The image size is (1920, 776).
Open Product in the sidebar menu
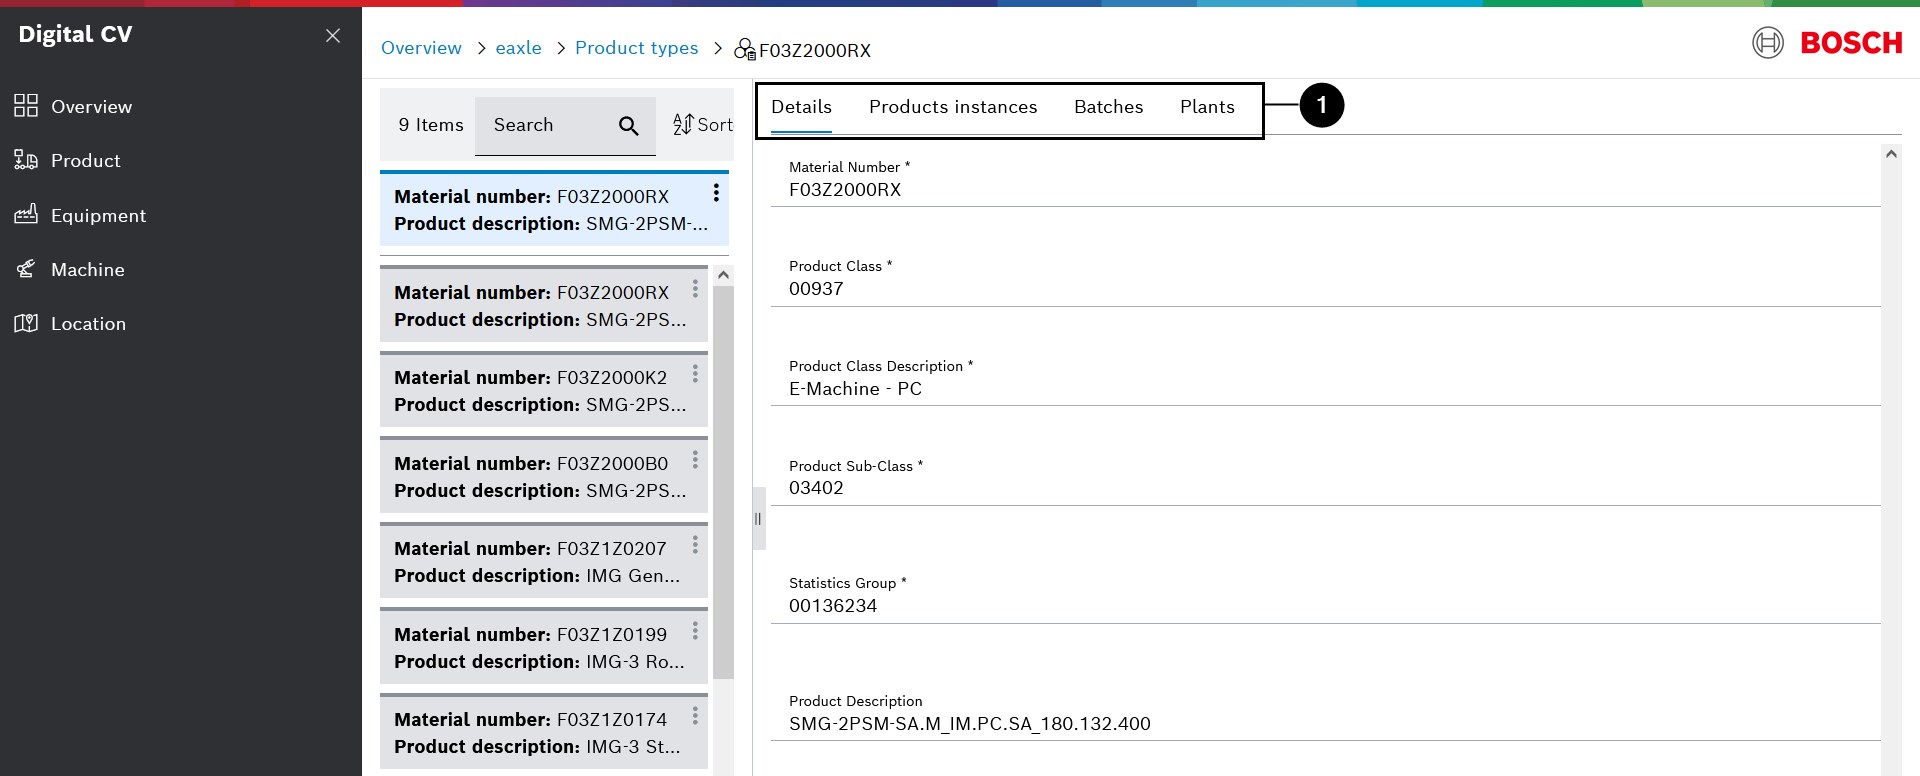point(86,160)
